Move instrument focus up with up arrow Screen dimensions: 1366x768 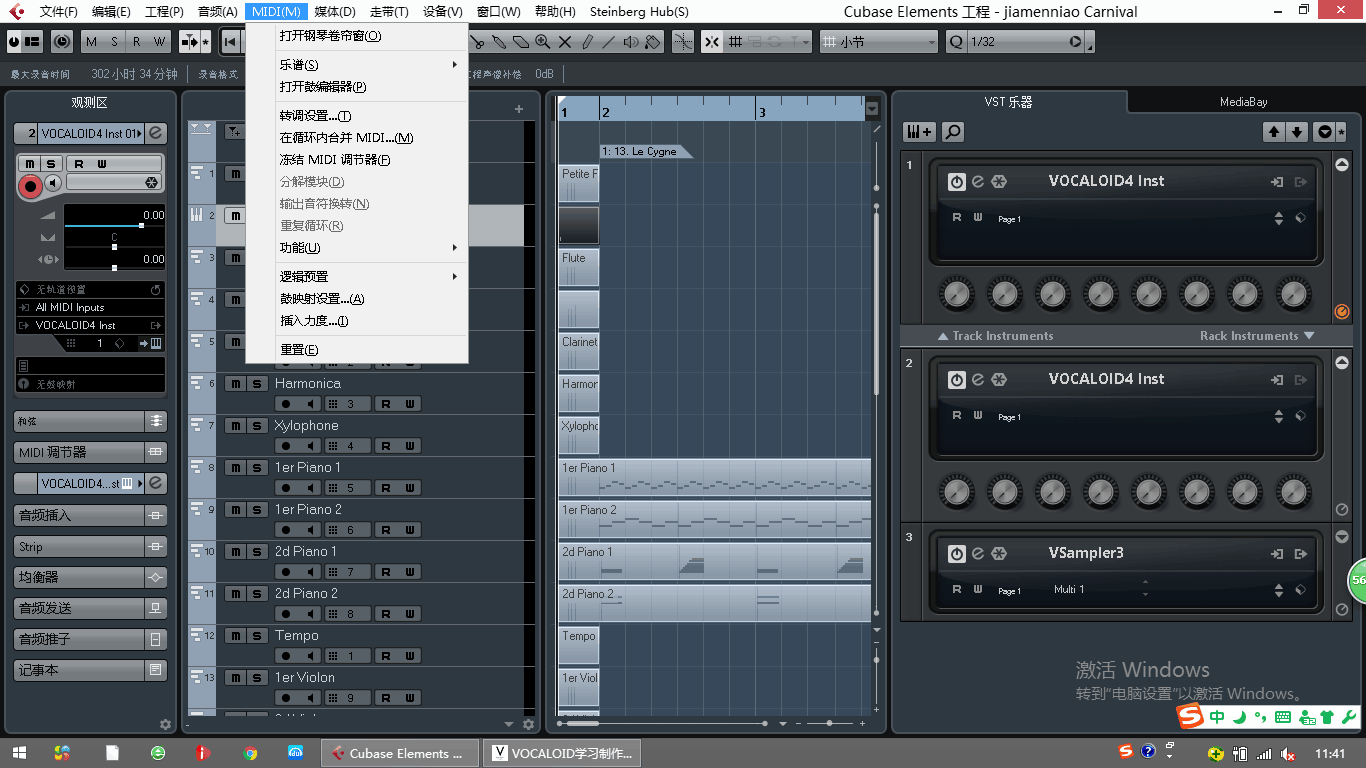[1273, 132]
